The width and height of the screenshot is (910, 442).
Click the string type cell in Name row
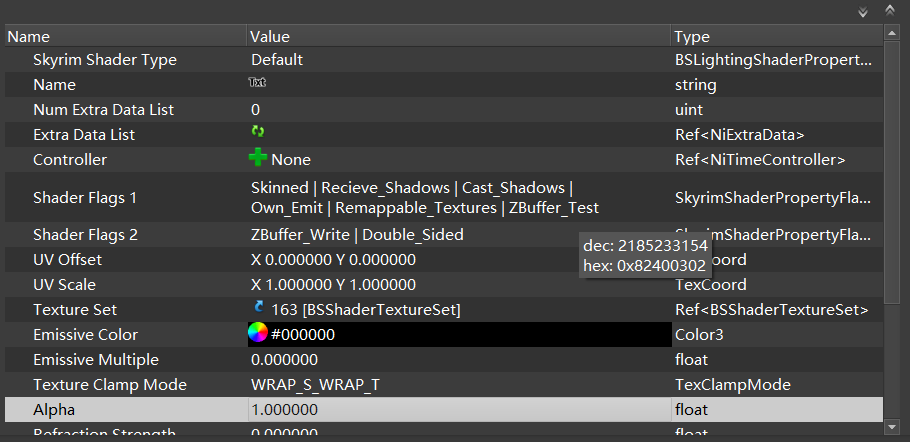(x=695, y=85)
